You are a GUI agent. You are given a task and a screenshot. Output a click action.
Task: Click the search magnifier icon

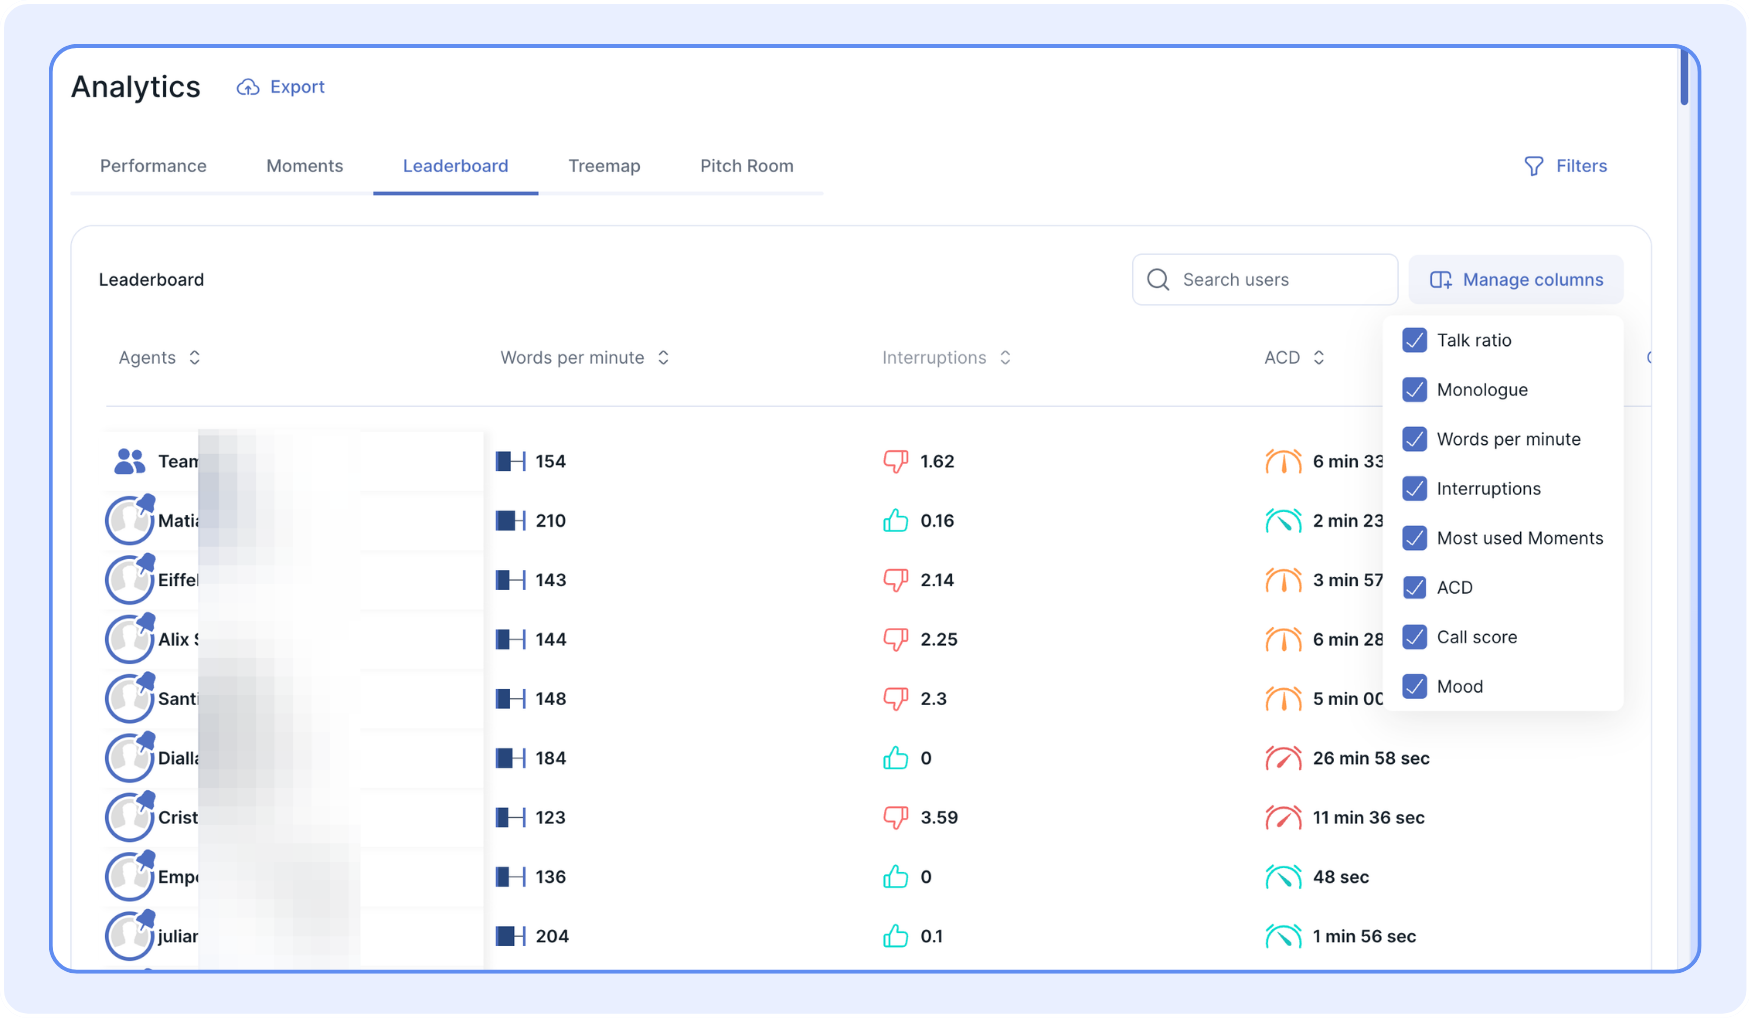[x=1158, y=280]
